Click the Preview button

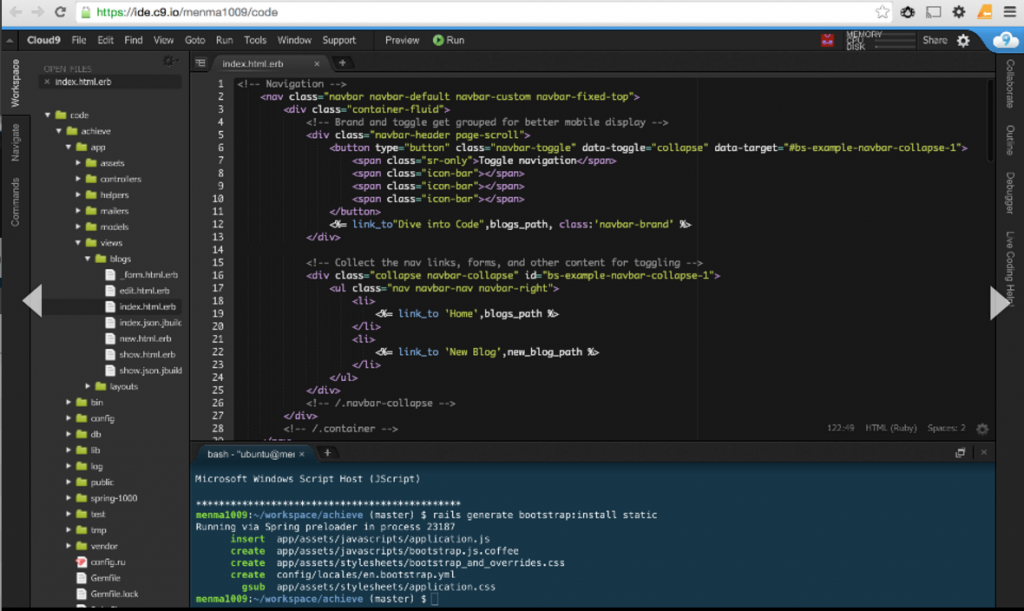pyautogui.click(x=401, y=40)
